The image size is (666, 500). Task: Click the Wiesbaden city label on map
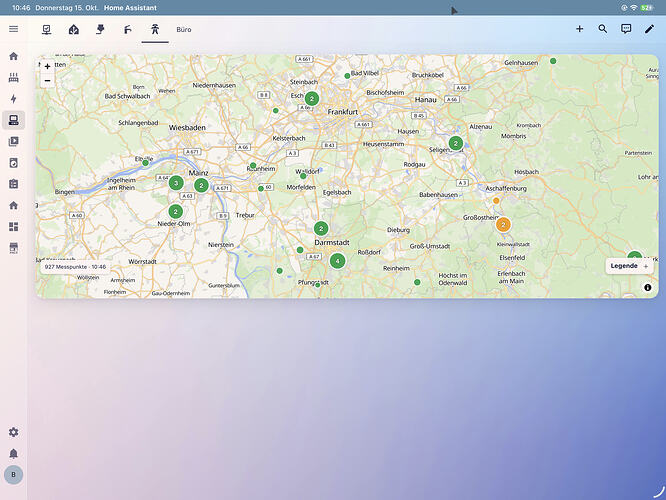click(x=187, y=127)
